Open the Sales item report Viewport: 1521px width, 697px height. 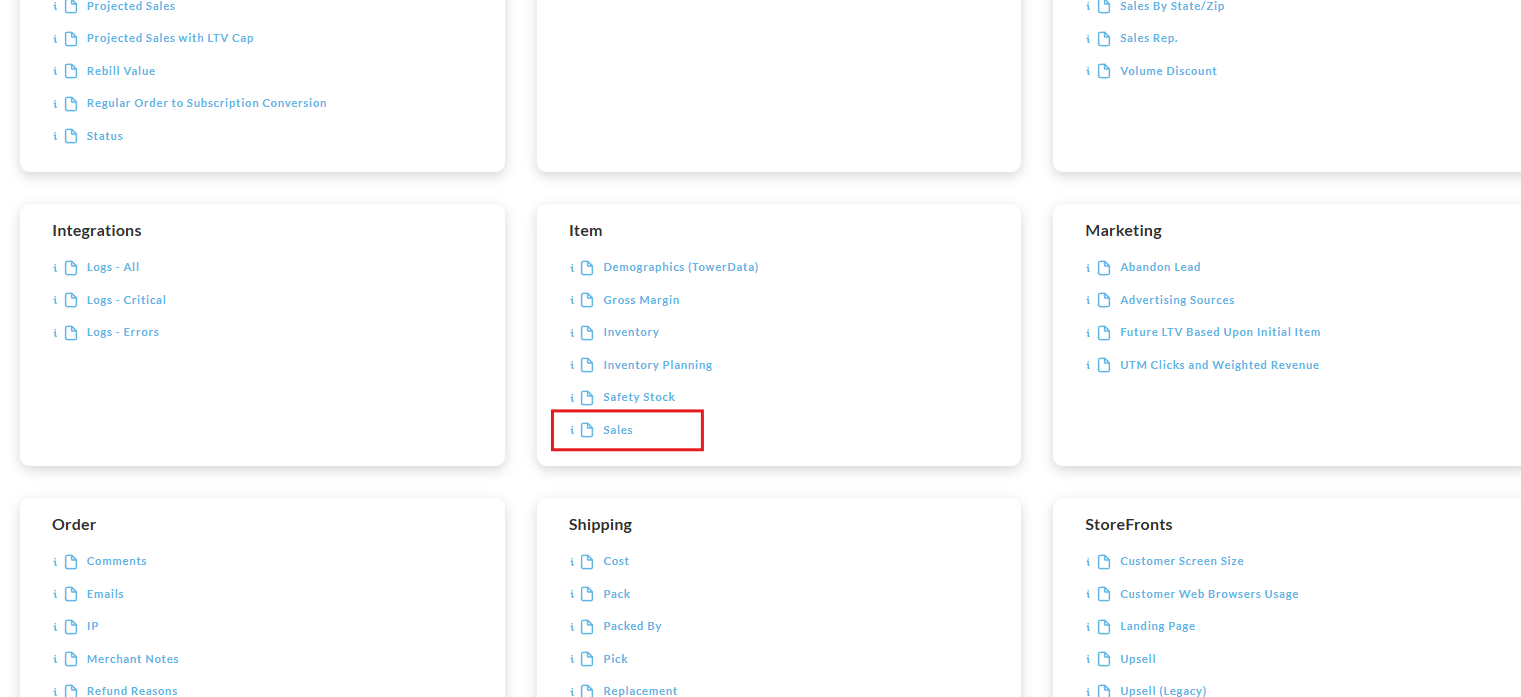[618, 430]
